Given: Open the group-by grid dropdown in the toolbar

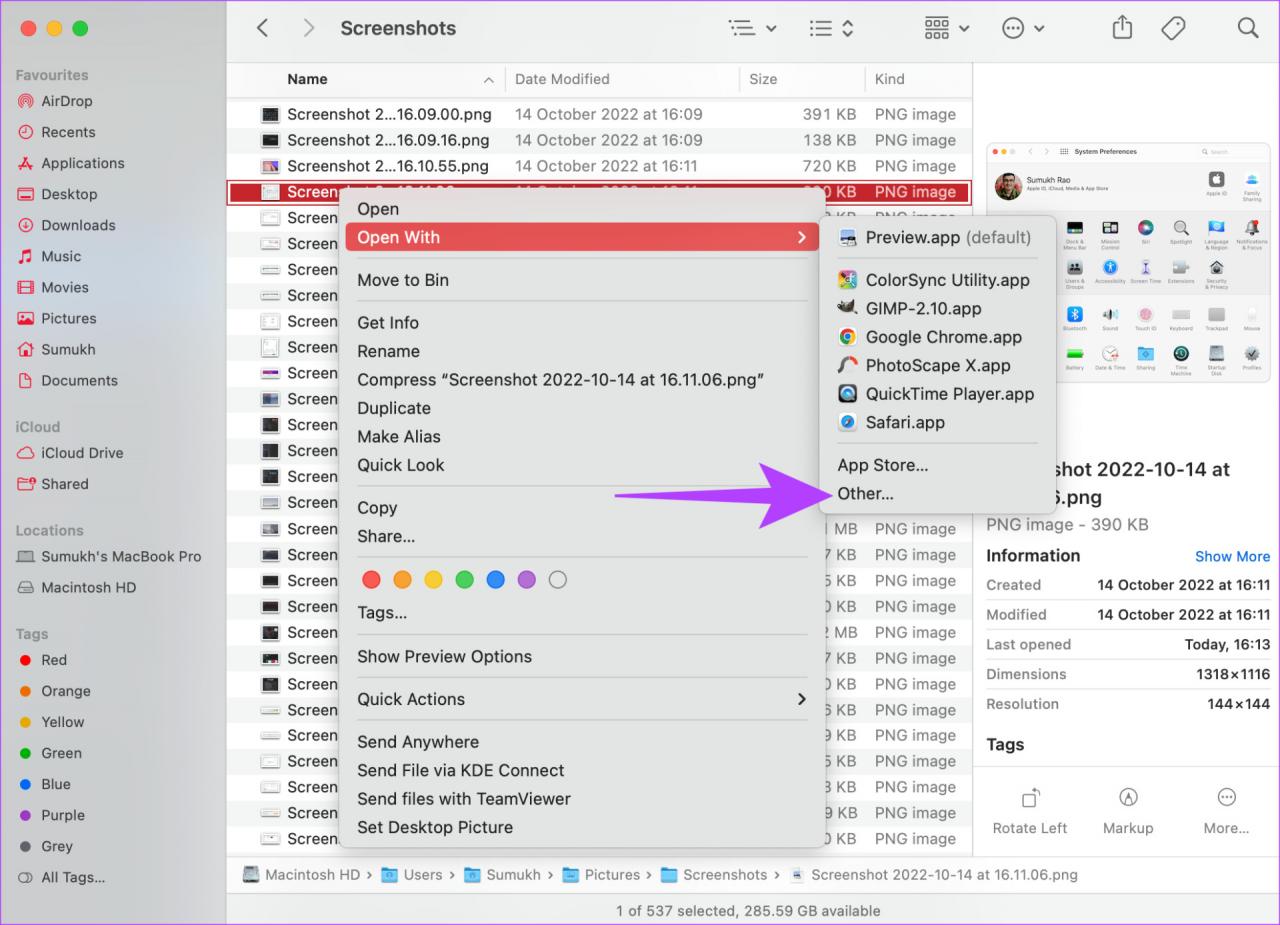Looking at the screenshot, I should coord(946,28).
